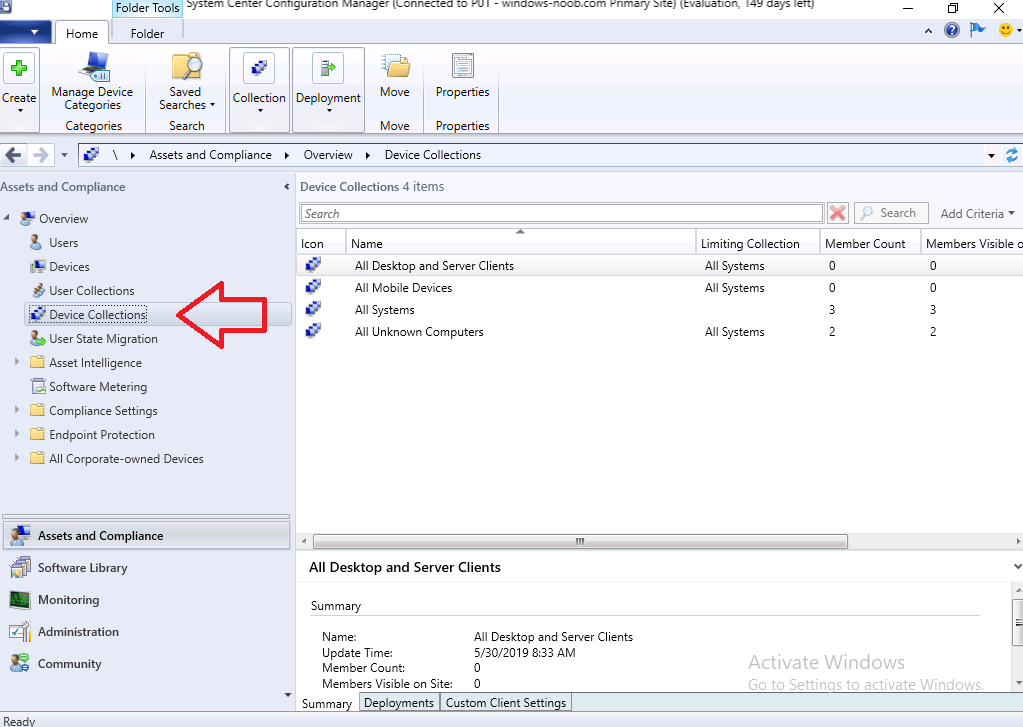Click the Administration workspace icon
Image resolution: width=1023 pixels, height=727 pixels.
tap(20, 632)
